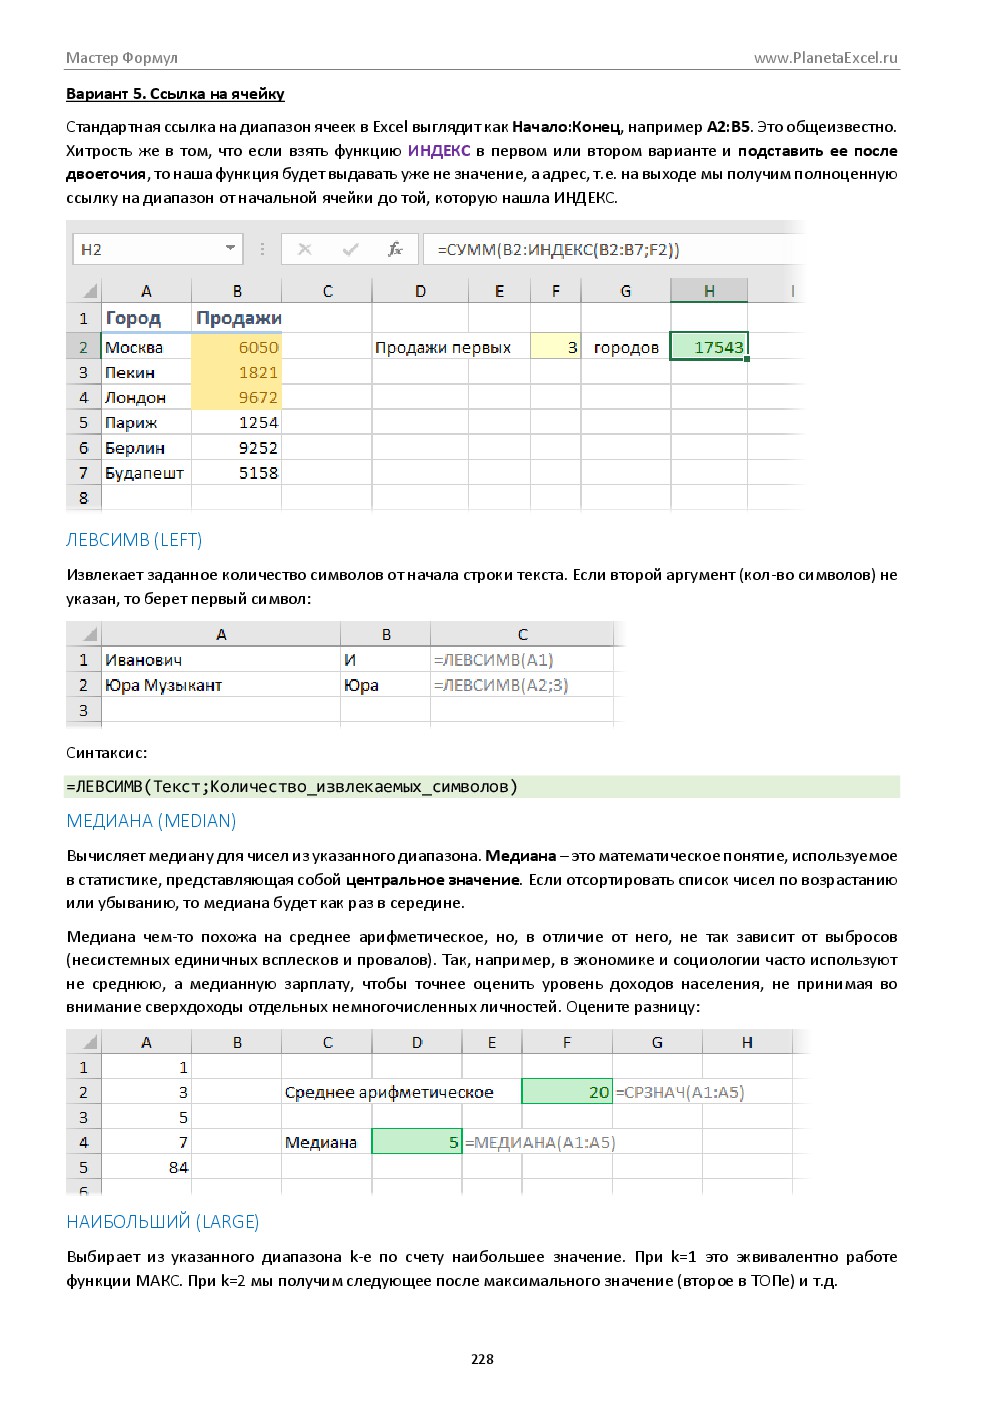Click the formula text =МЕДИАНА(A1:A5)
This screenshot has height=1403, width=992.
coord(540,1142)
